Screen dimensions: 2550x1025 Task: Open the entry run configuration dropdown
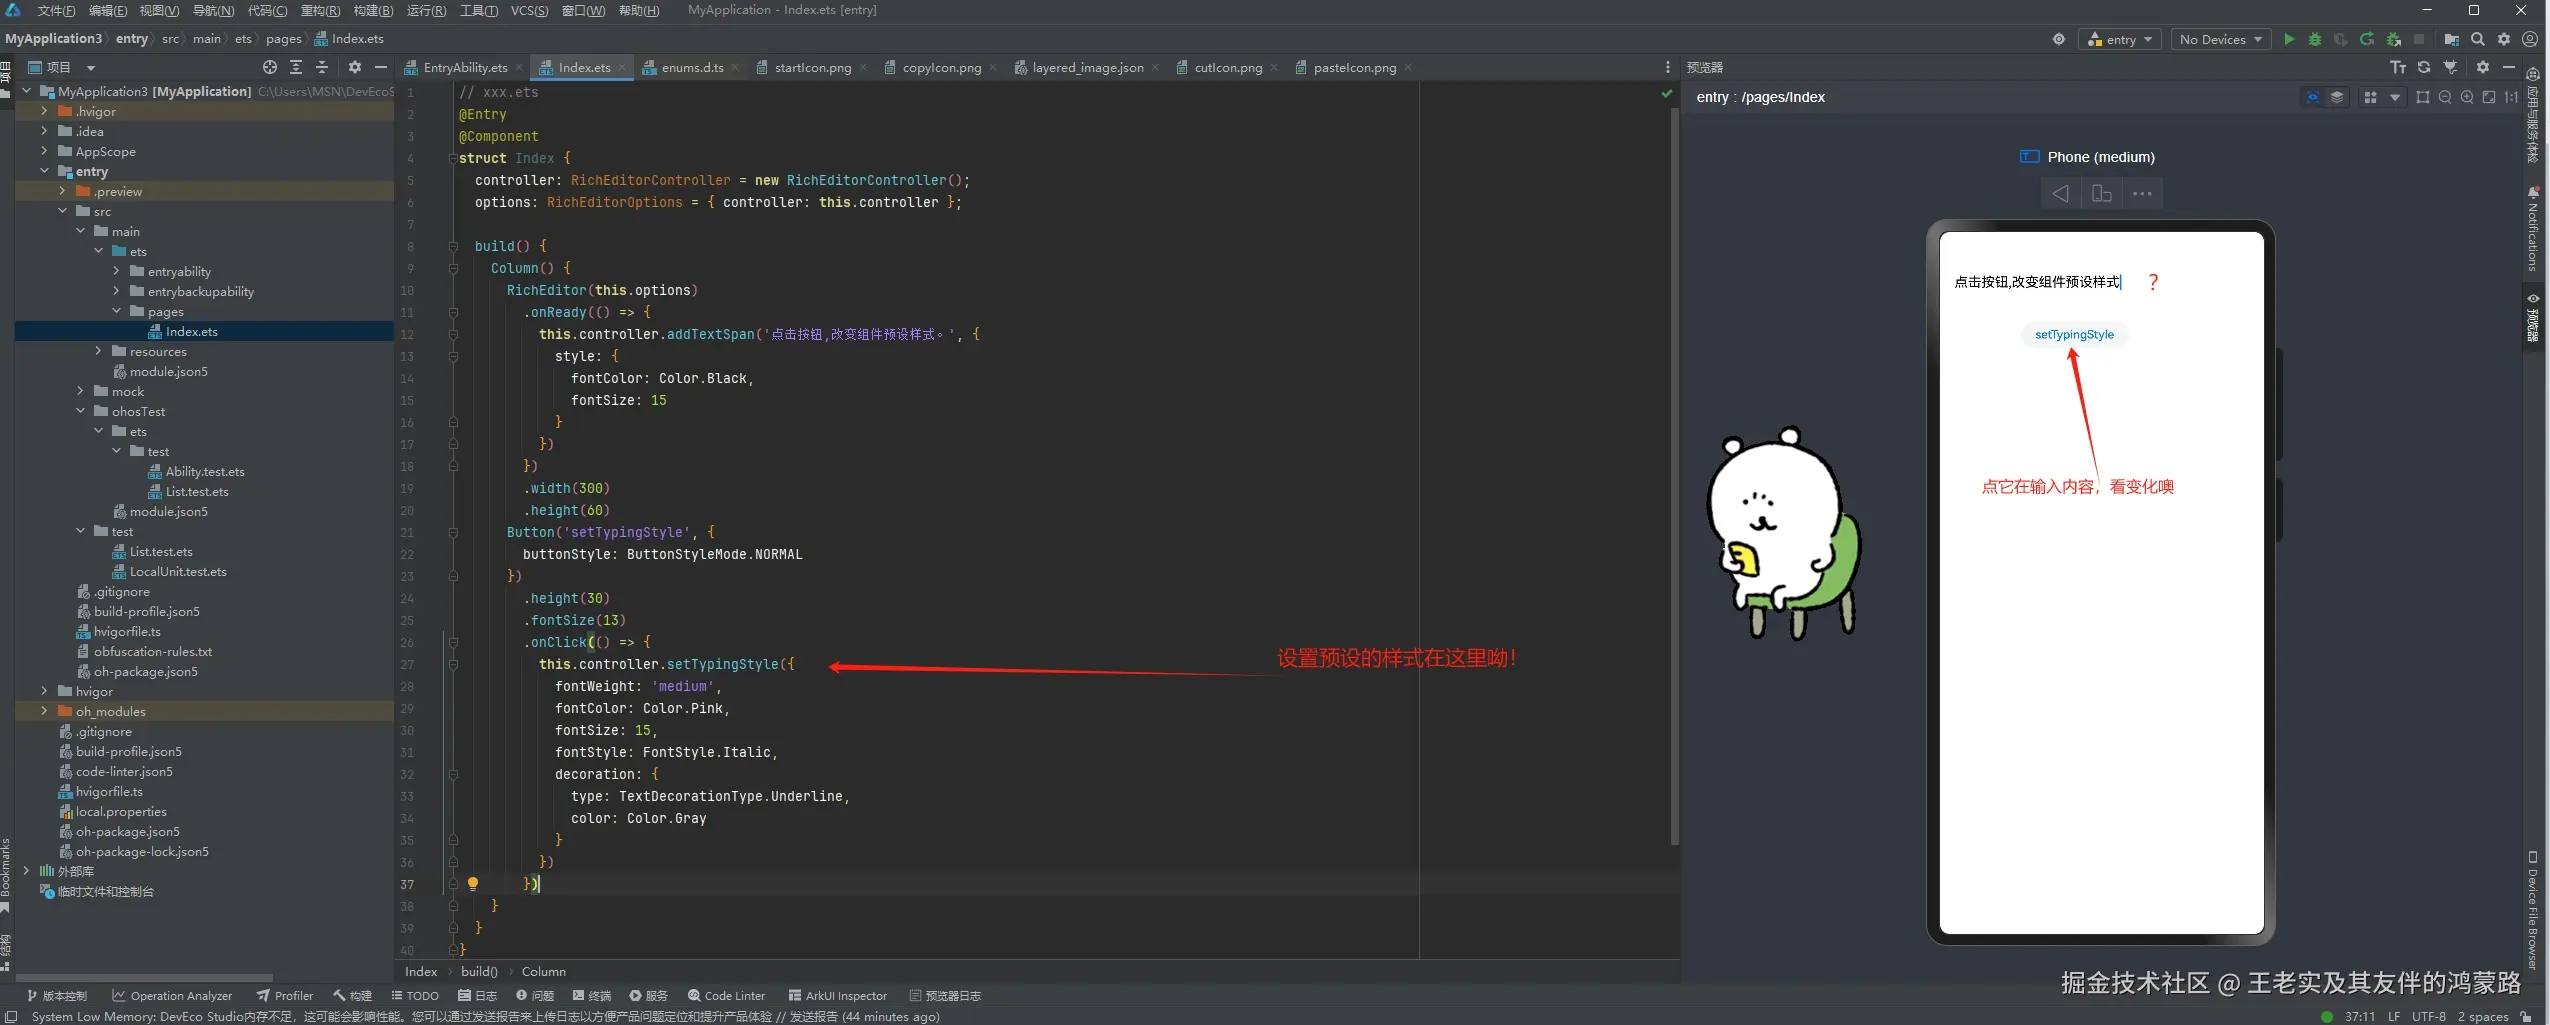pos(2121,39)
